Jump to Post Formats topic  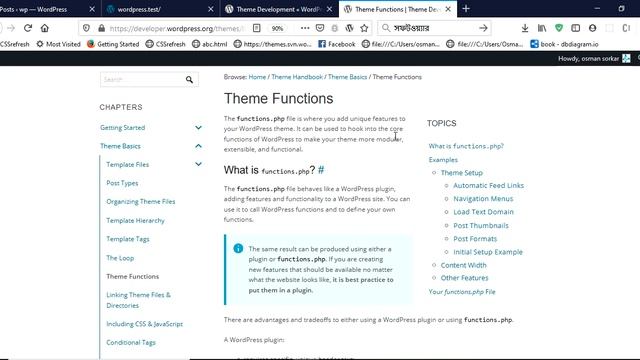point(475,239)
